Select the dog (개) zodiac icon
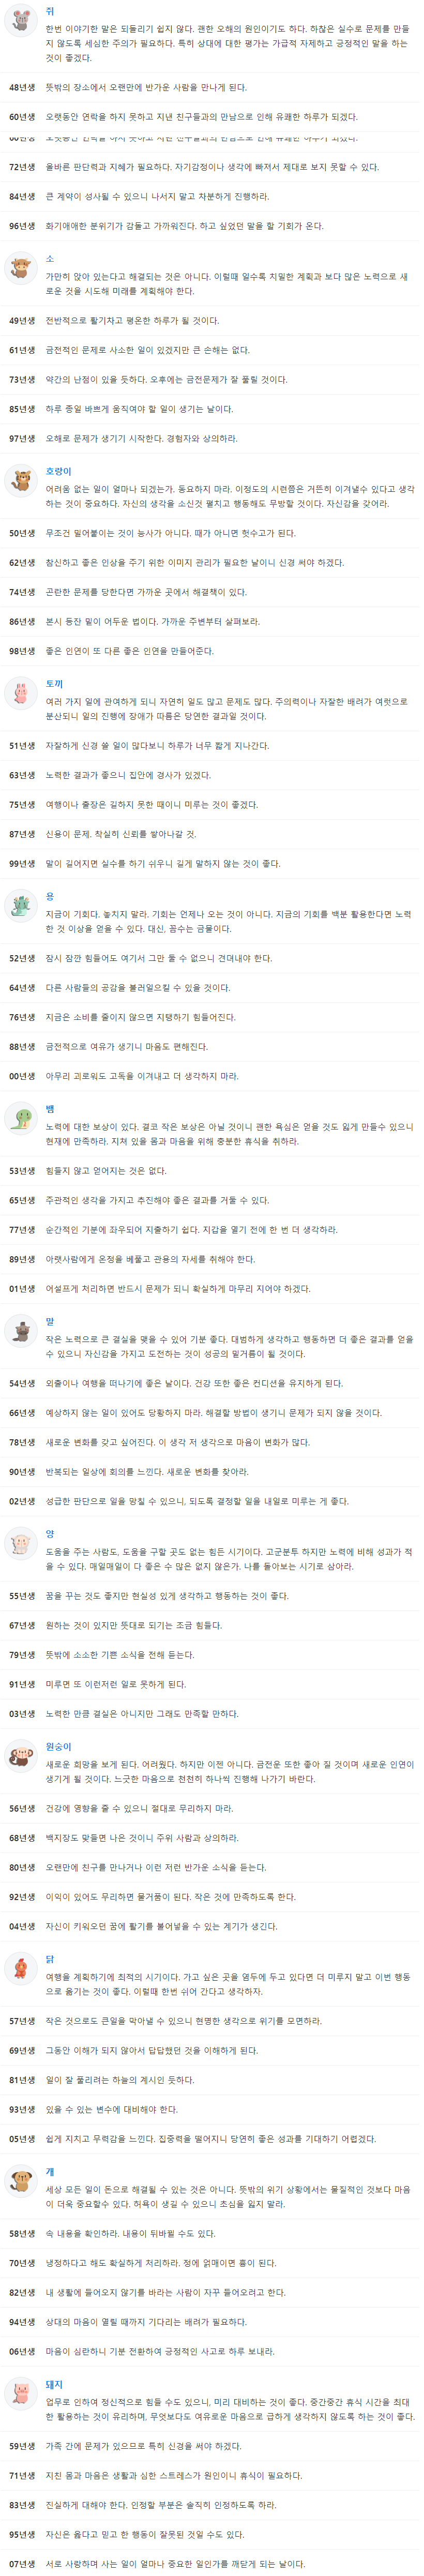Screen dimensions: 424x2576 tap(20, 2180)
